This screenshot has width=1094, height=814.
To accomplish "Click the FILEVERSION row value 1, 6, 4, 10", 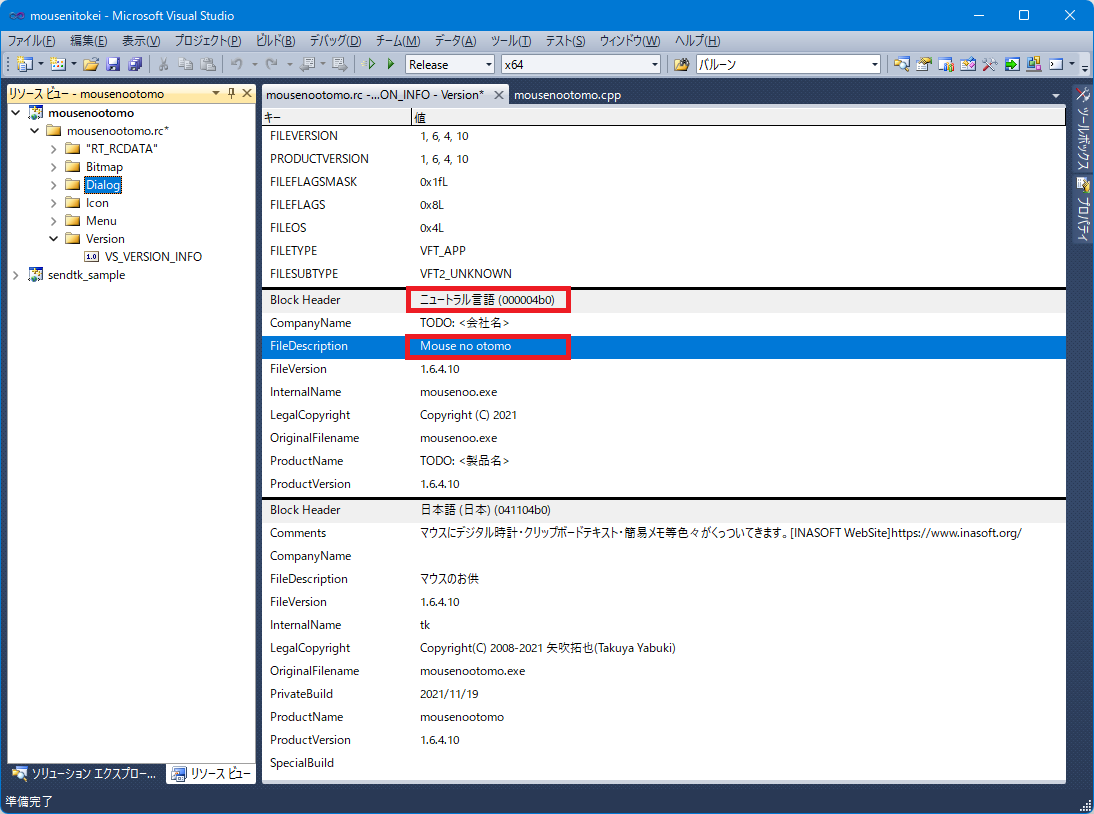I will (x=444, y=136).
